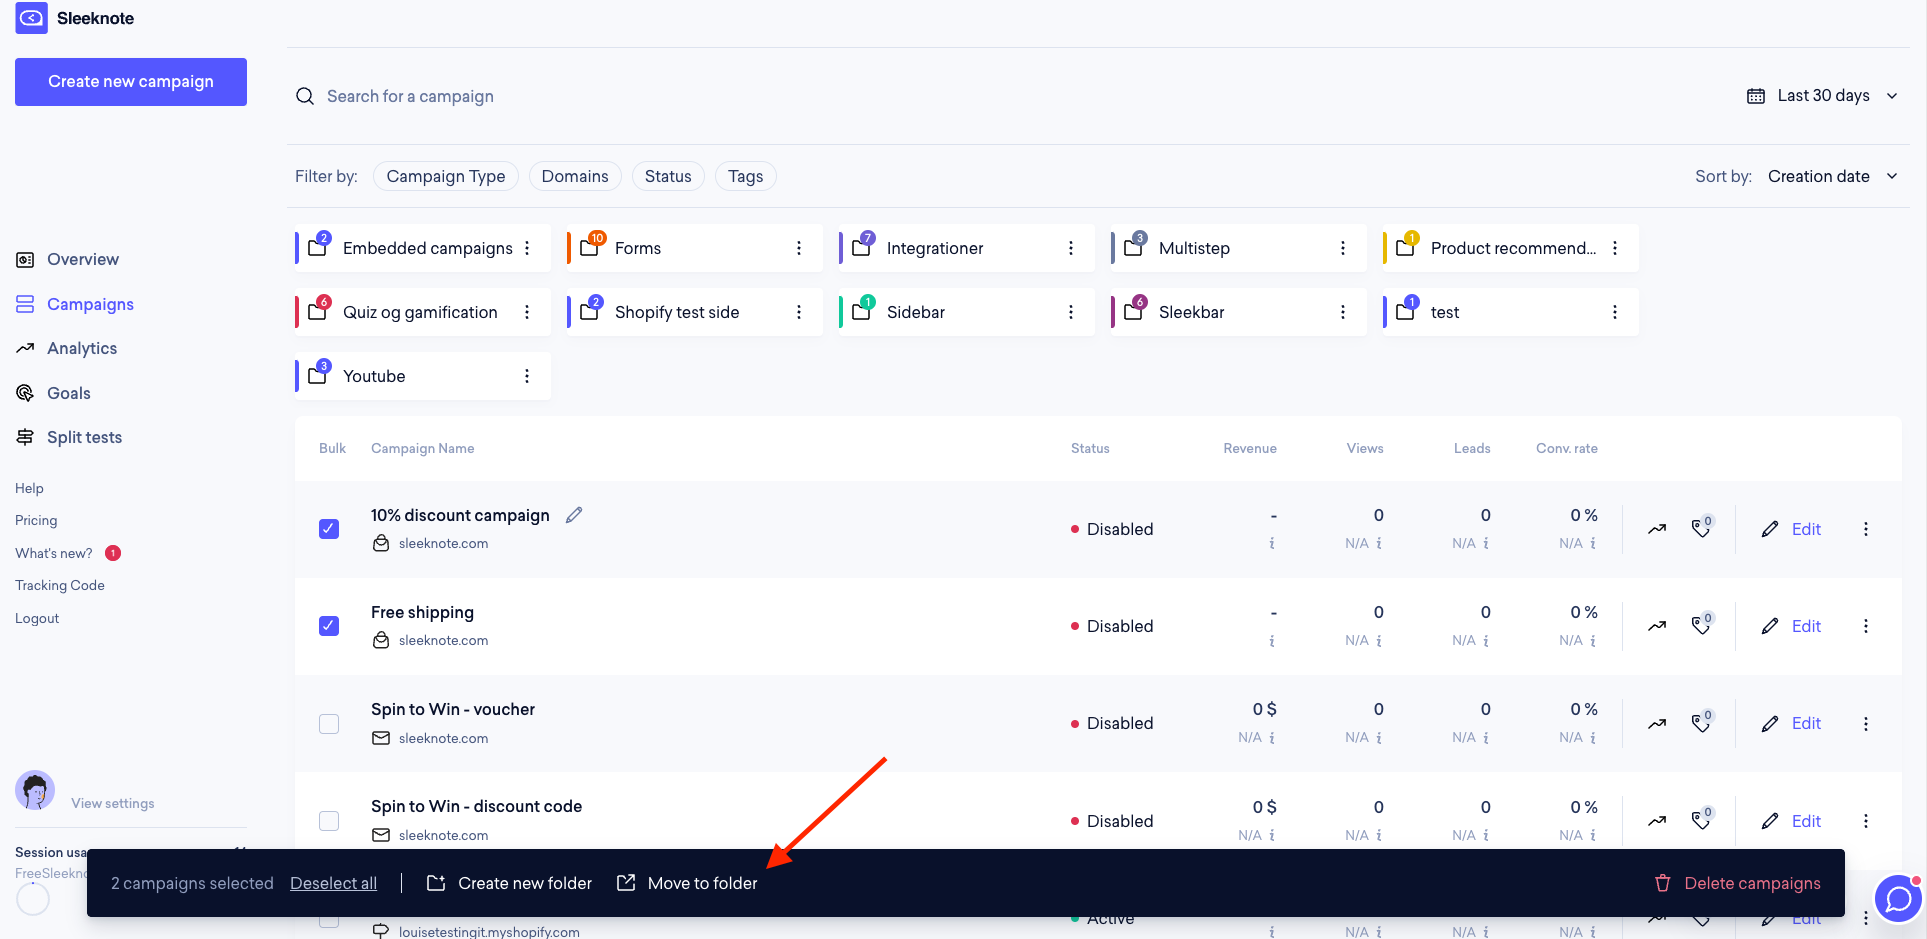Viewport: 1927px width, 939px height.
Task: Click the calendar icon beside Last 30 days
Action: (1756, 96)
